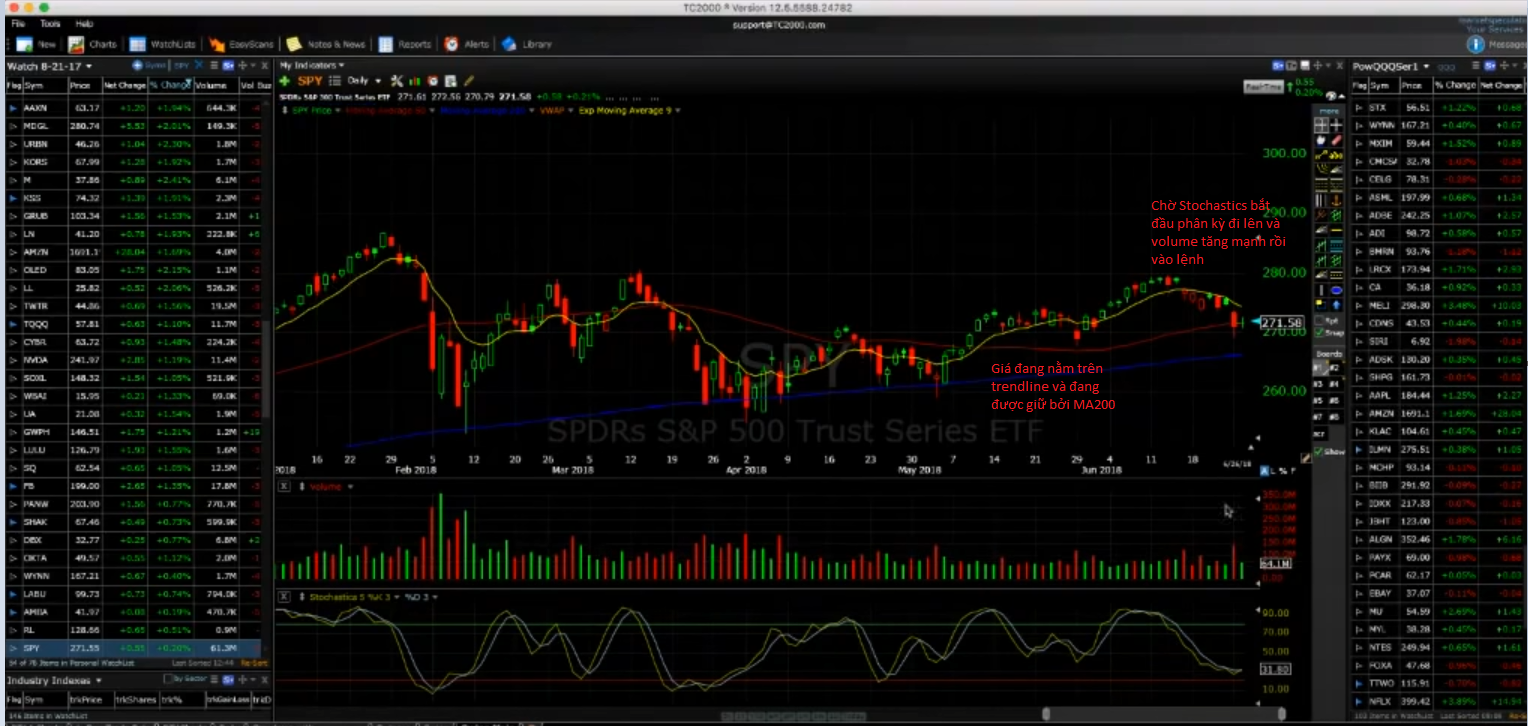This screenshot has width=1528, height=726.
Task: Select the hand pan tool in drawing palette
Action: 1321,140
